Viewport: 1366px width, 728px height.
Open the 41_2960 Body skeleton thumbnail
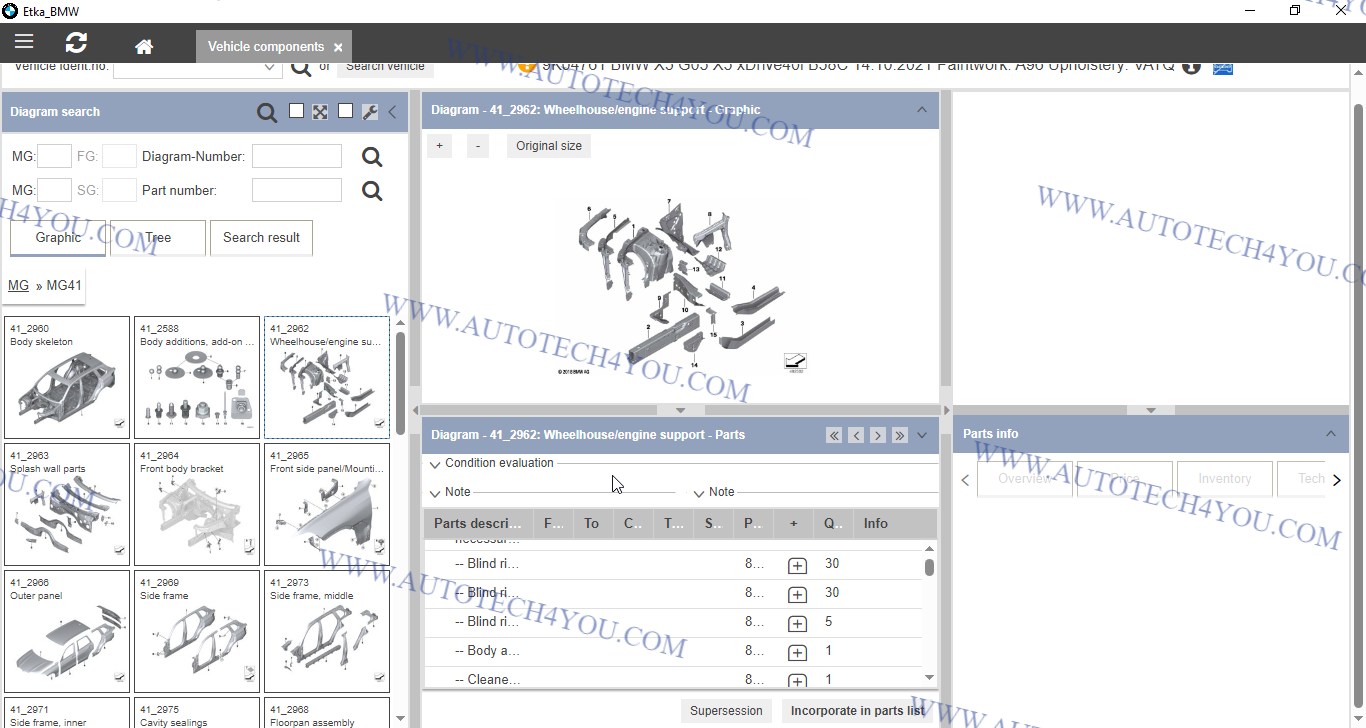click(67, 378)
